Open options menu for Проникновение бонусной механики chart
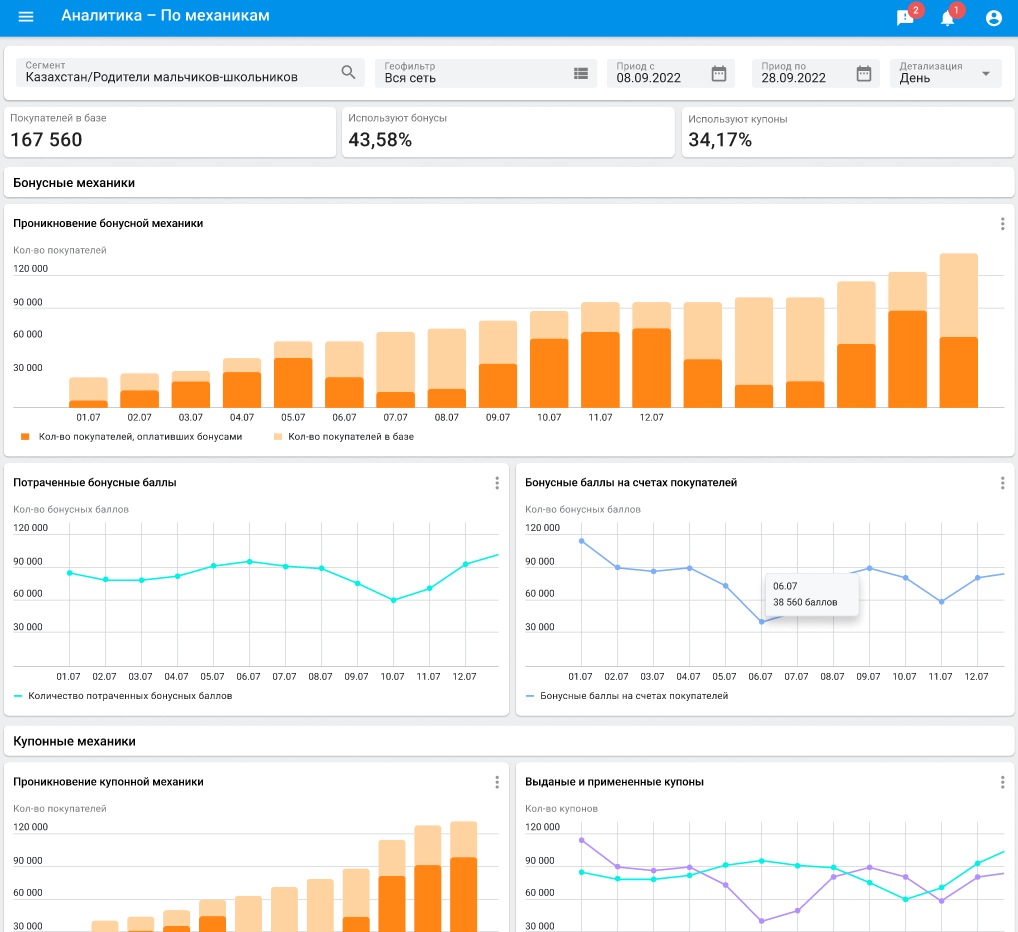 1002,224
